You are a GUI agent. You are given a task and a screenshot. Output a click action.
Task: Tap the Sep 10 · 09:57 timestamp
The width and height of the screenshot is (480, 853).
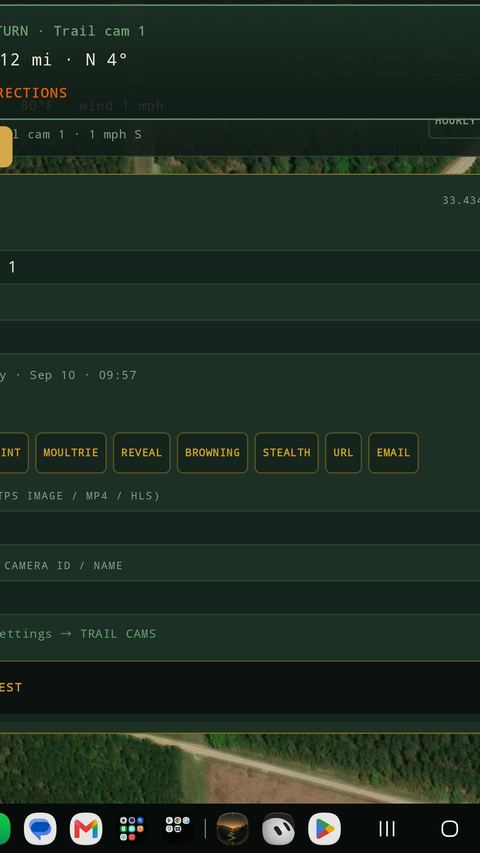point(83,375)
